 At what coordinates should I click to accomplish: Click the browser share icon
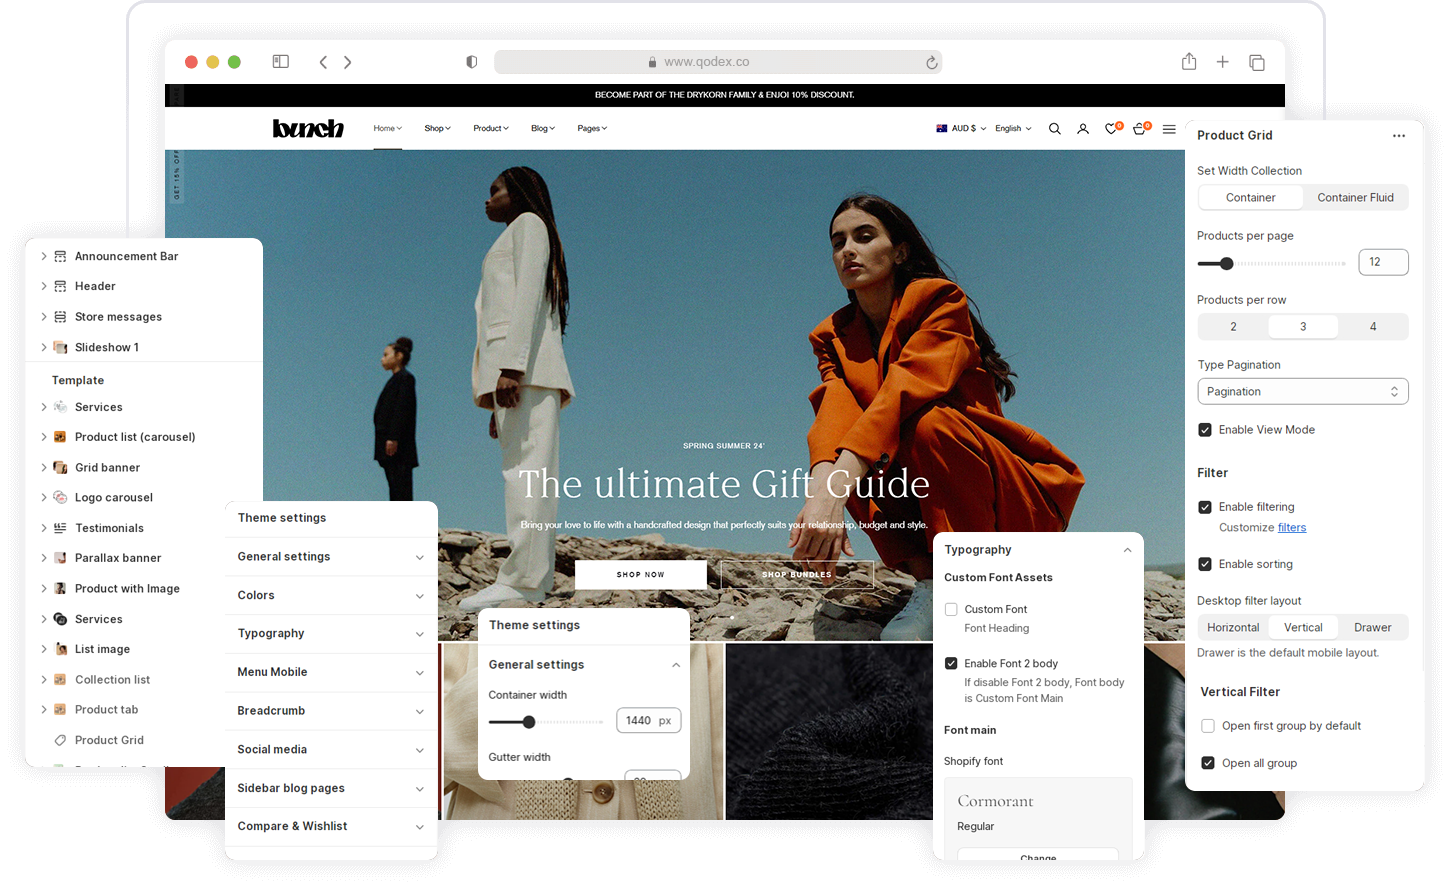pyautogui.click(x=1189, y=62)
